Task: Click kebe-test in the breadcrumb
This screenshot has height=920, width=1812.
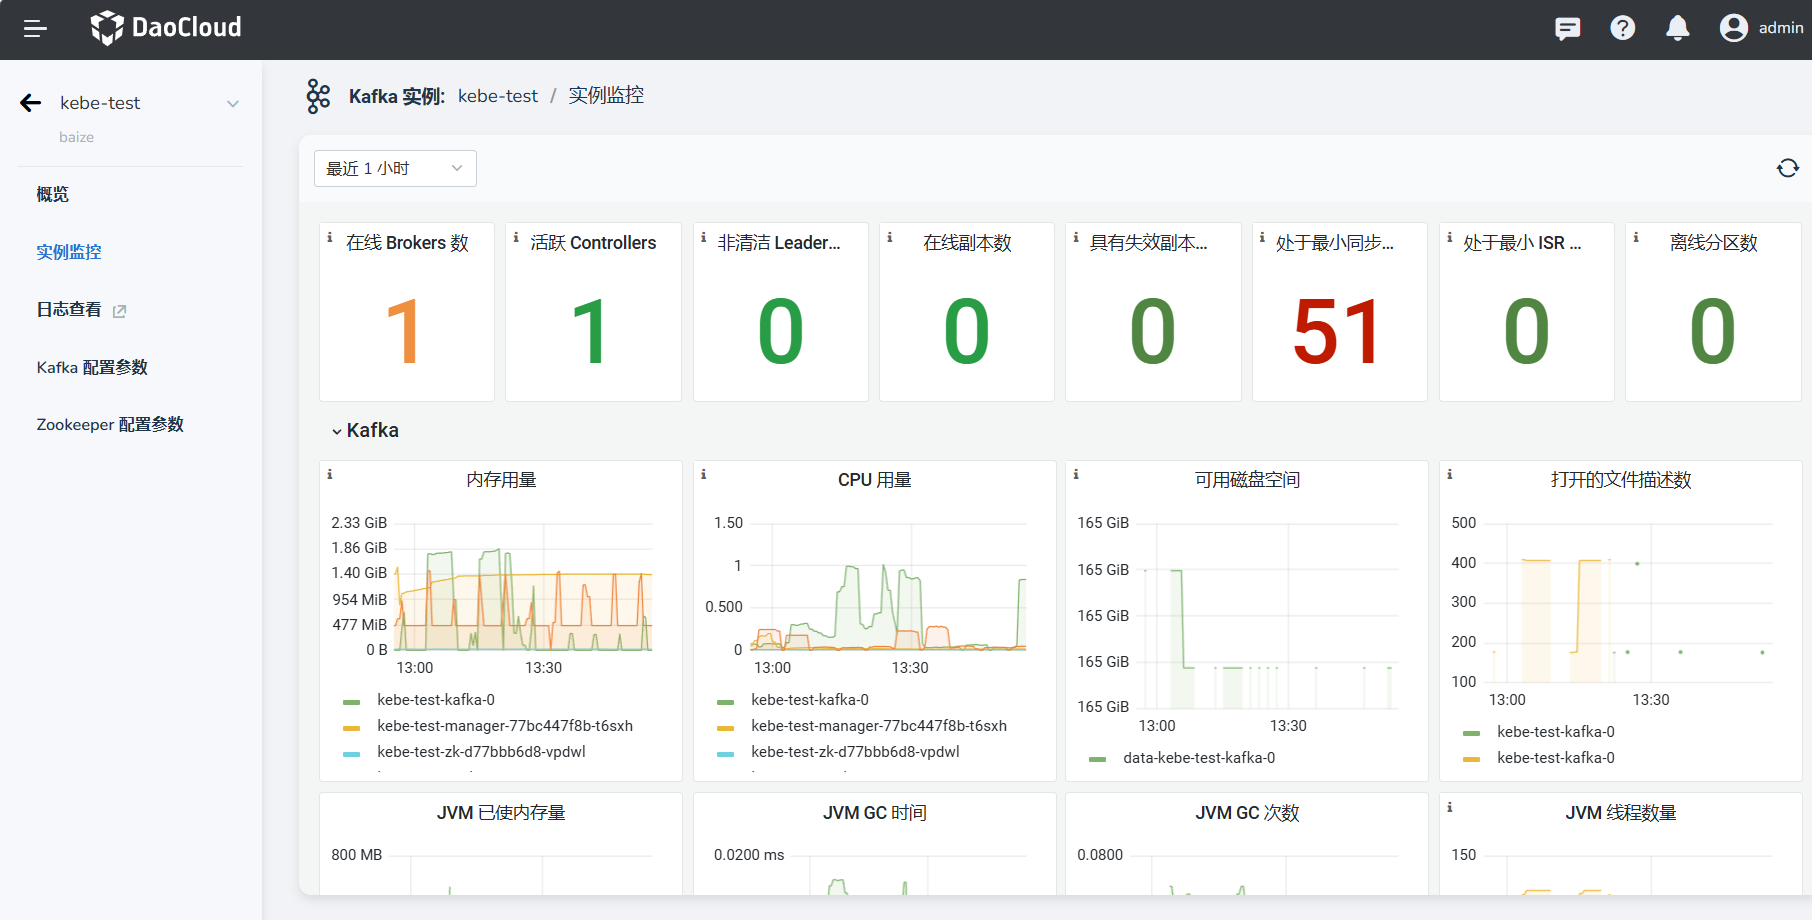Action: coord(497,96)
